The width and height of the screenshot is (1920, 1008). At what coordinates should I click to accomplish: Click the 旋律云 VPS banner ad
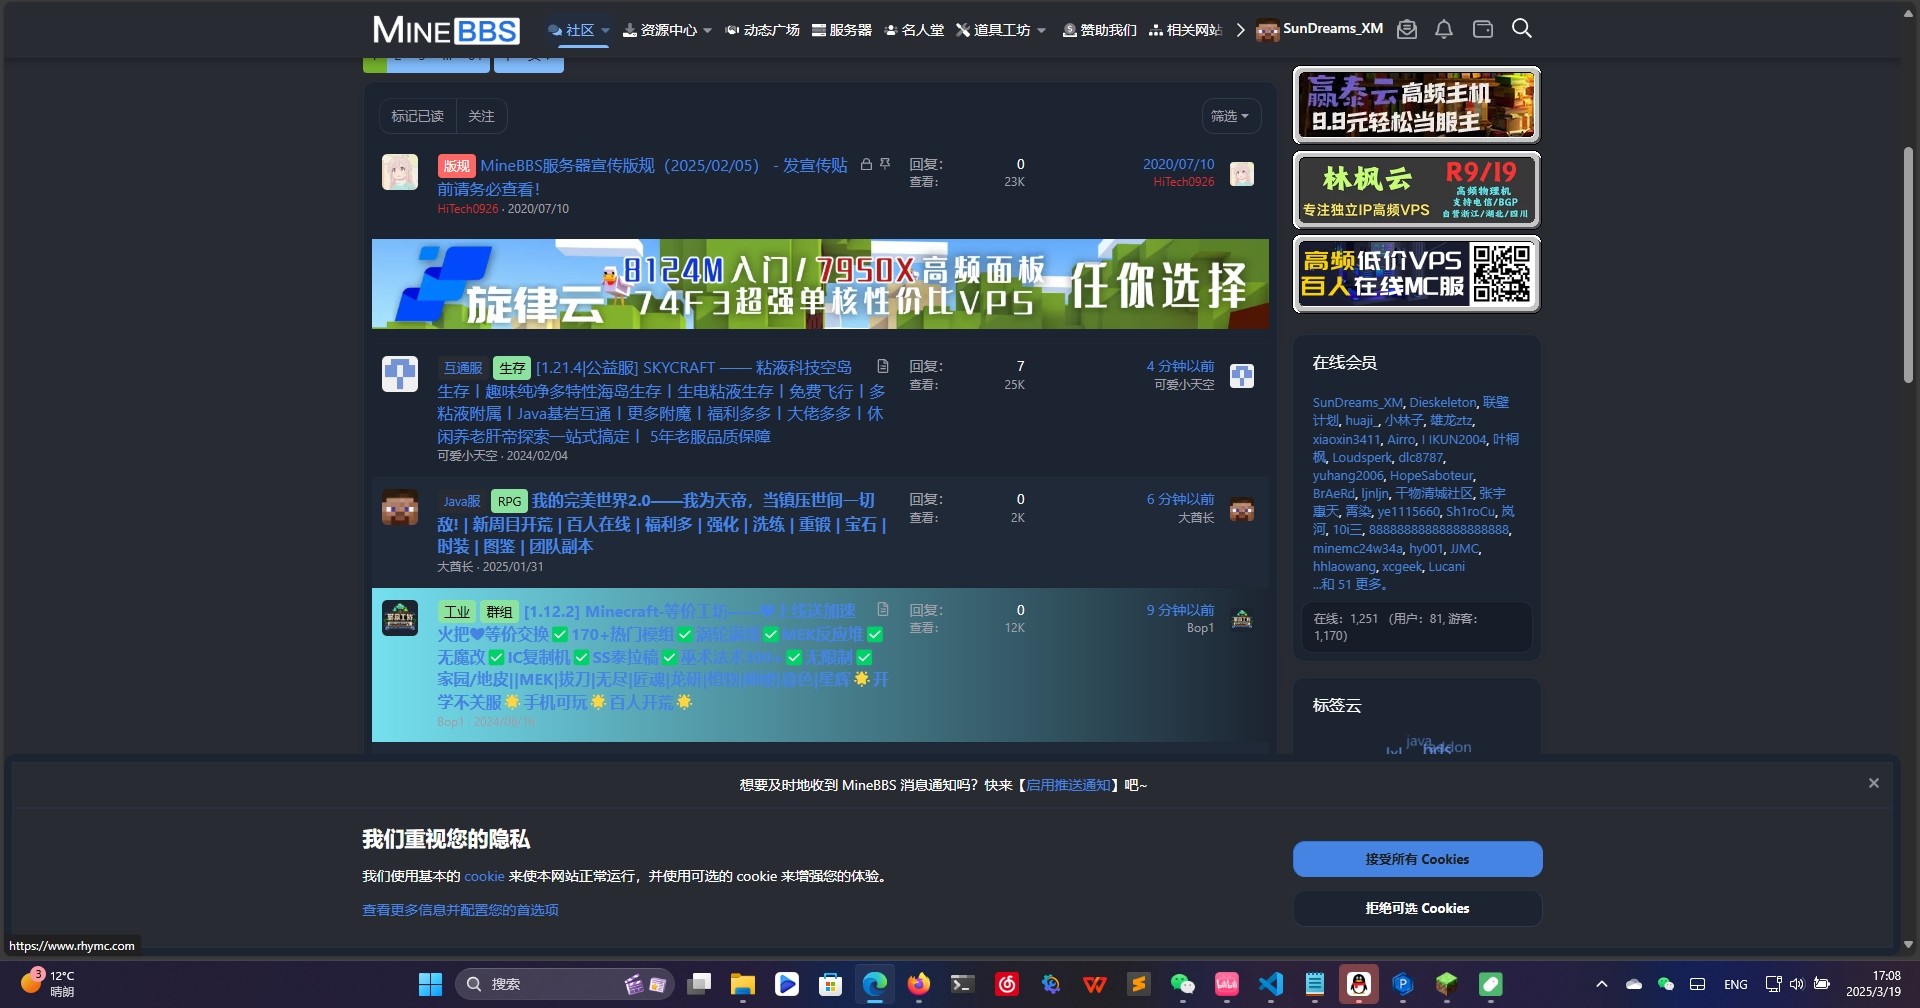(x=820, y=284)
